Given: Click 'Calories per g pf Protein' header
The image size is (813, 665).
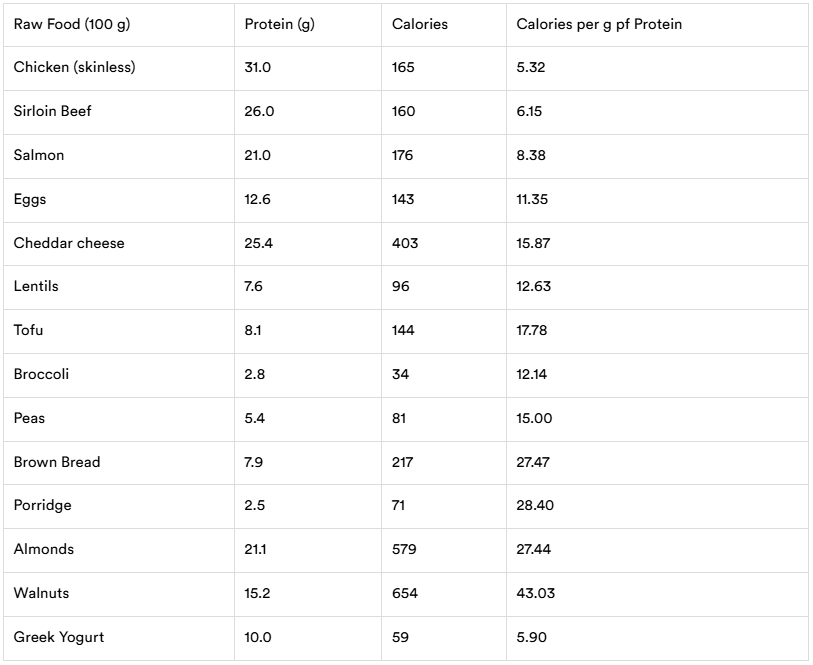Looking at the screenshot, I should click(x=599, y=24).
